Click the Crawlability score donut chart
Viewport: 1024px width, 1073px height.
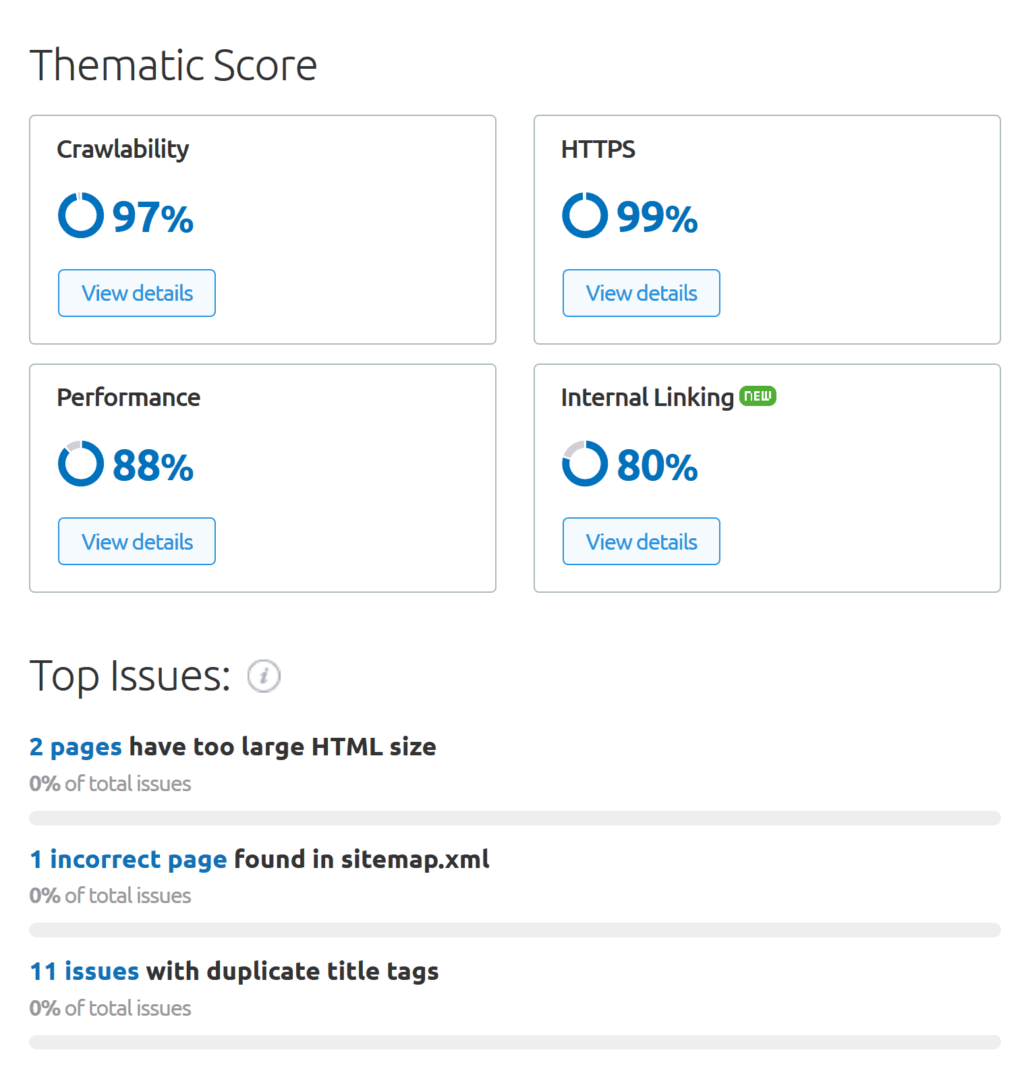point(79,214)
